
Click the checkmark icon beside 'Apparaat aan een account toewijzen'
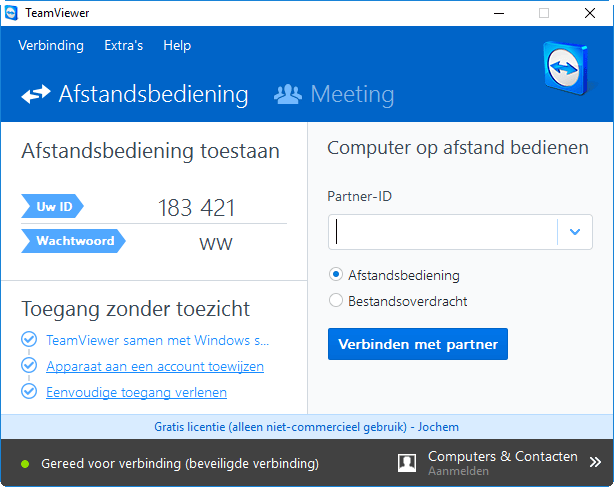[x=29, y=366]
